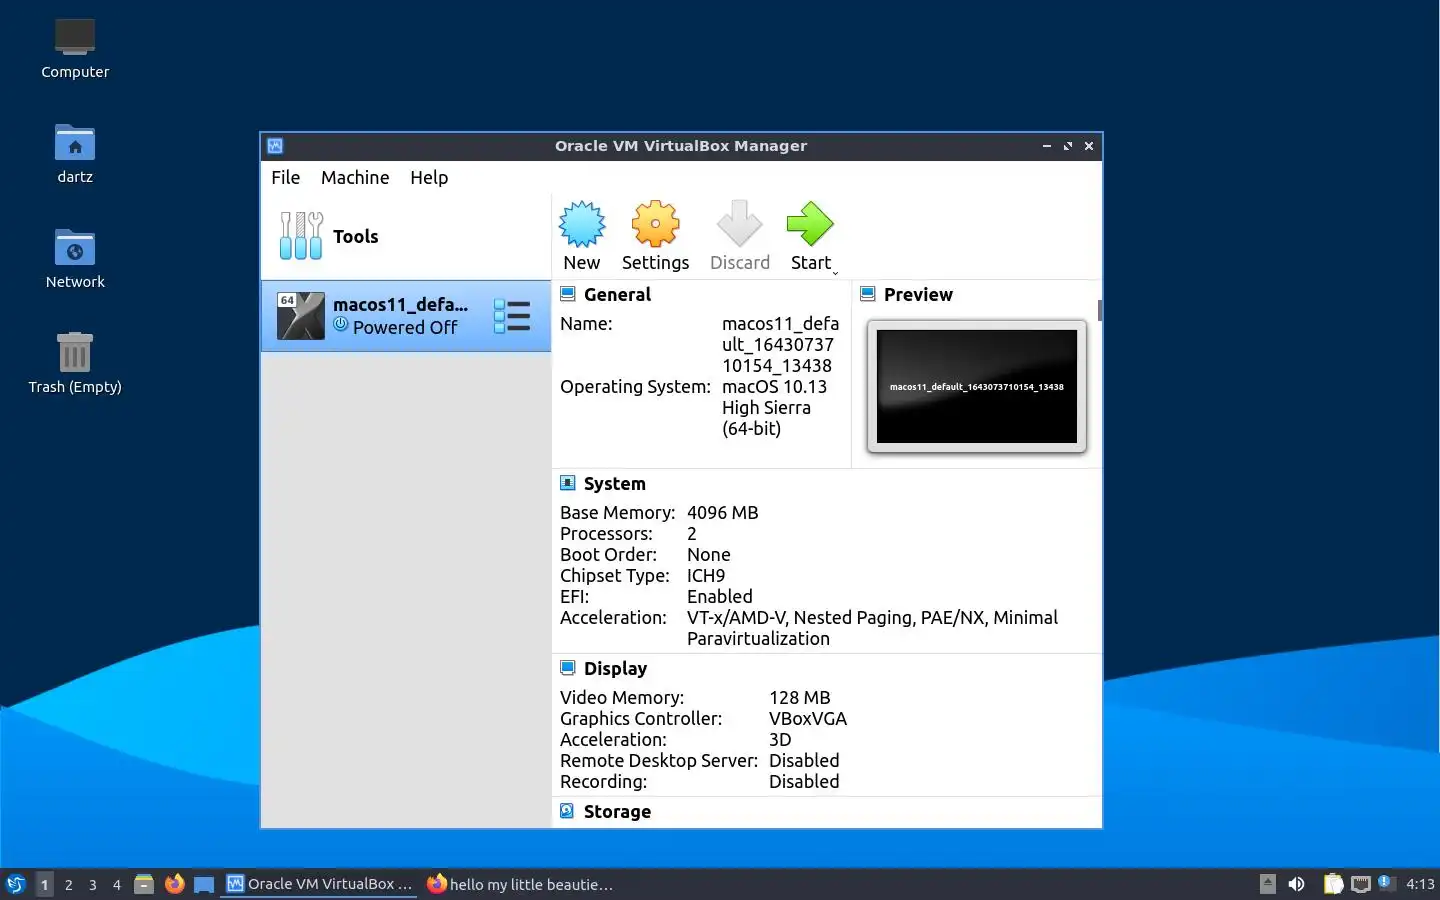Viewport: 1440px width, 900px height.
Task: Click the wired network tray icon
Action: (x=1361, y=884)
